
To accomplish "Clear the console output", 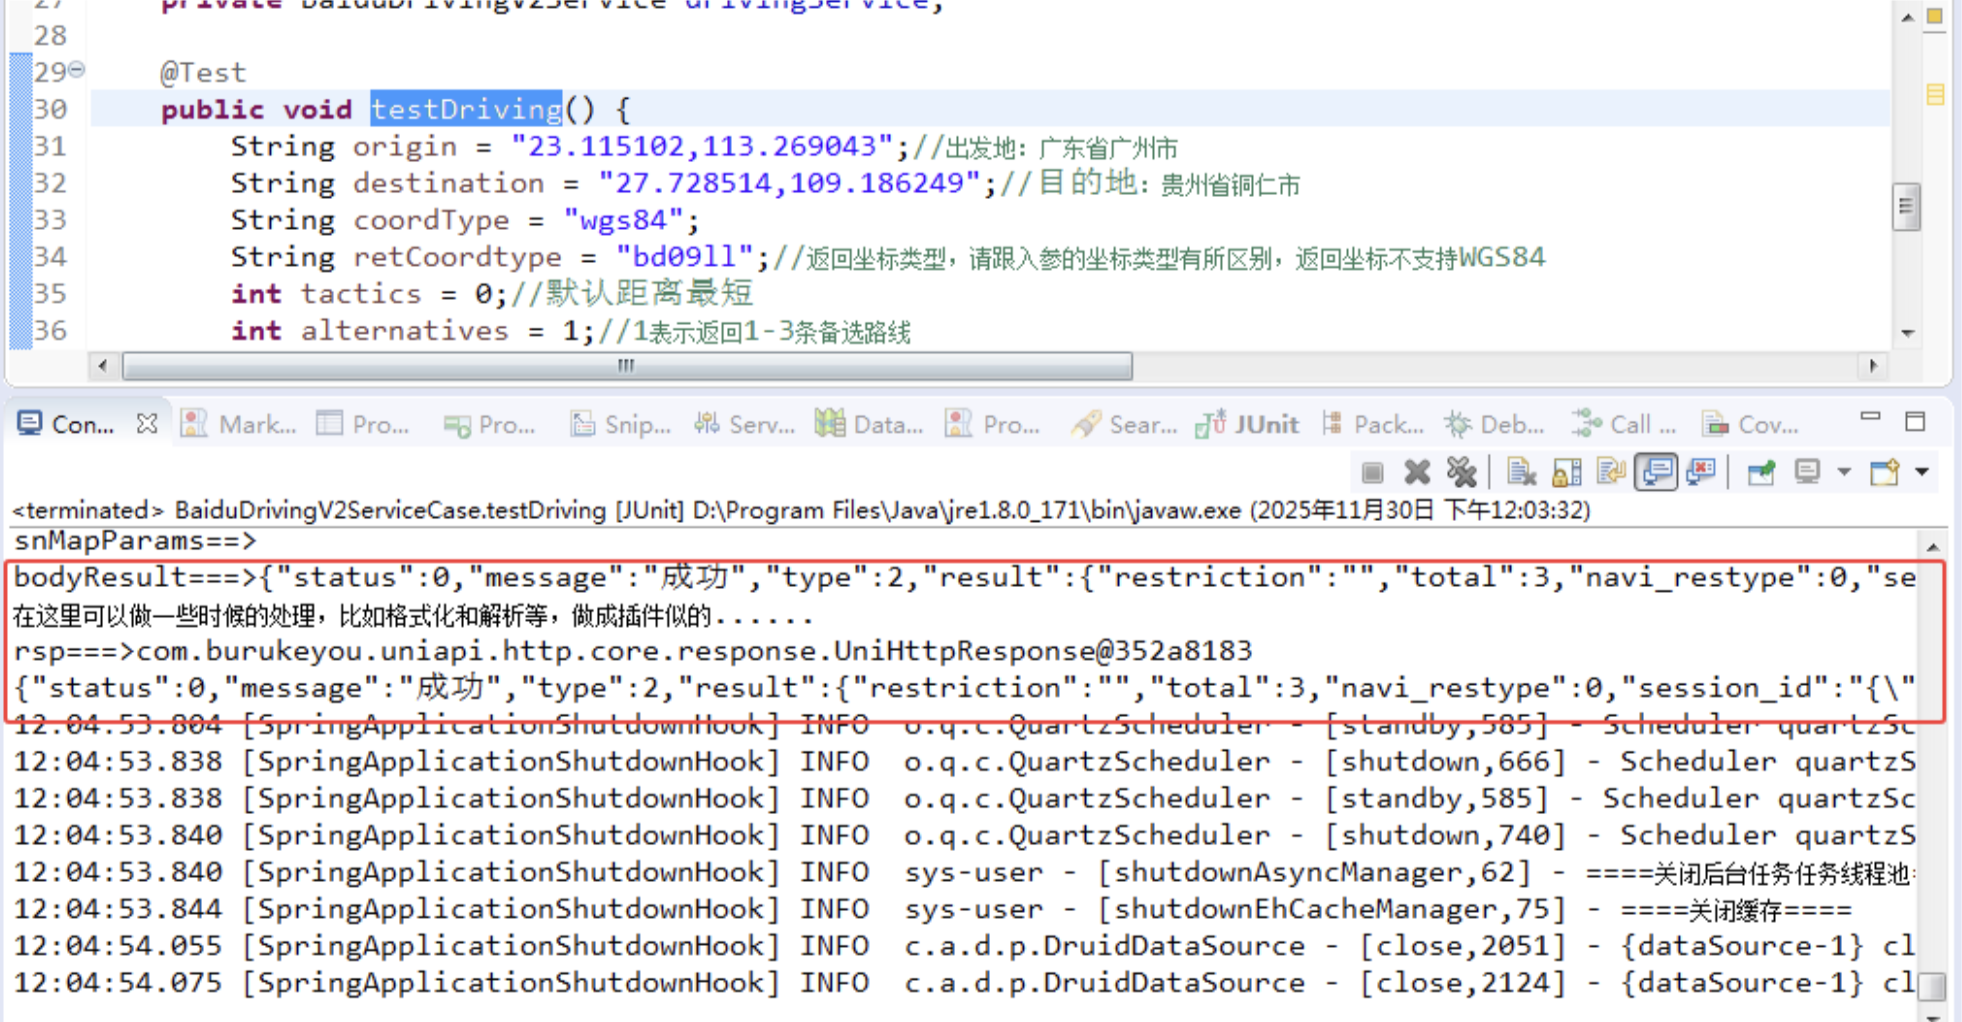I will (1521, 472).
